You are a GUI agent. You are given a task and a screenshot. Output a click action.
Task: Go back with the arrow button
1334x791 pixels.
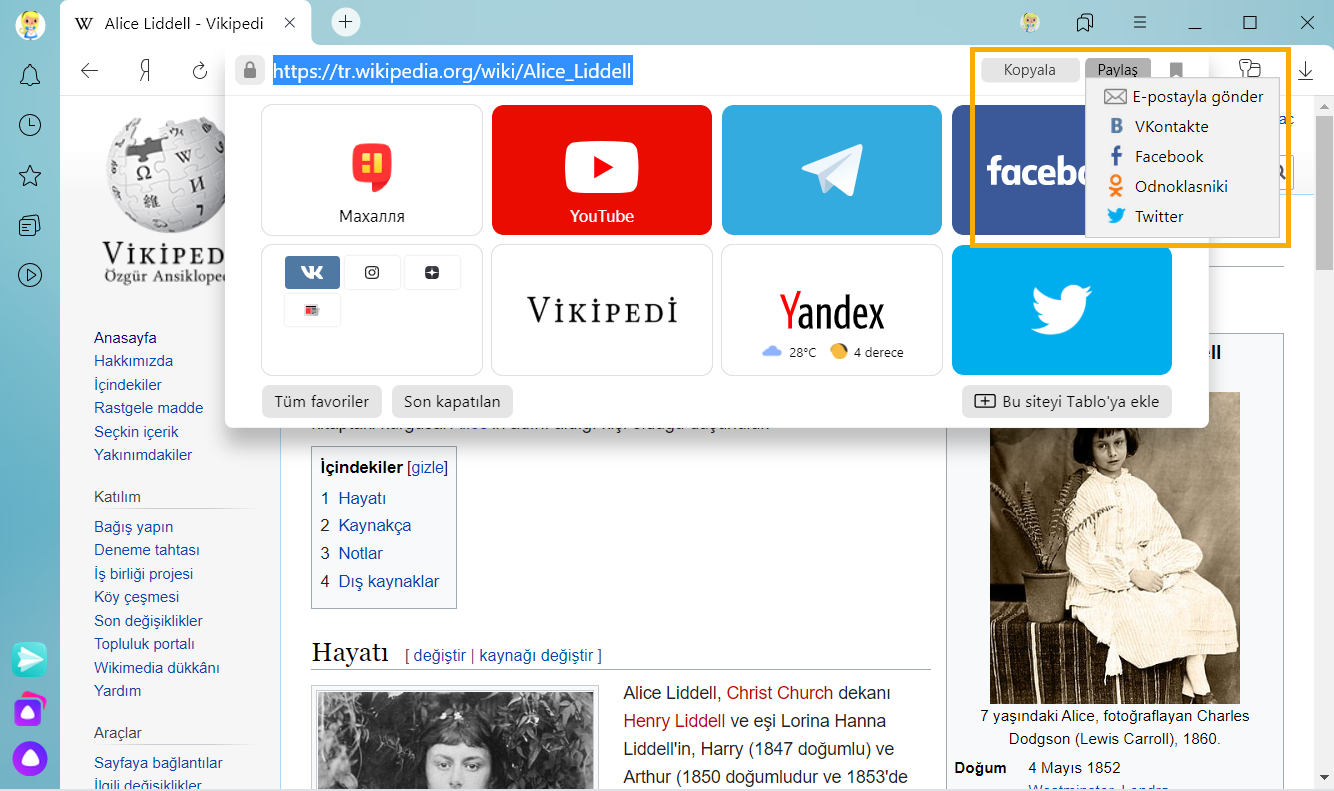tap(90, 70)
